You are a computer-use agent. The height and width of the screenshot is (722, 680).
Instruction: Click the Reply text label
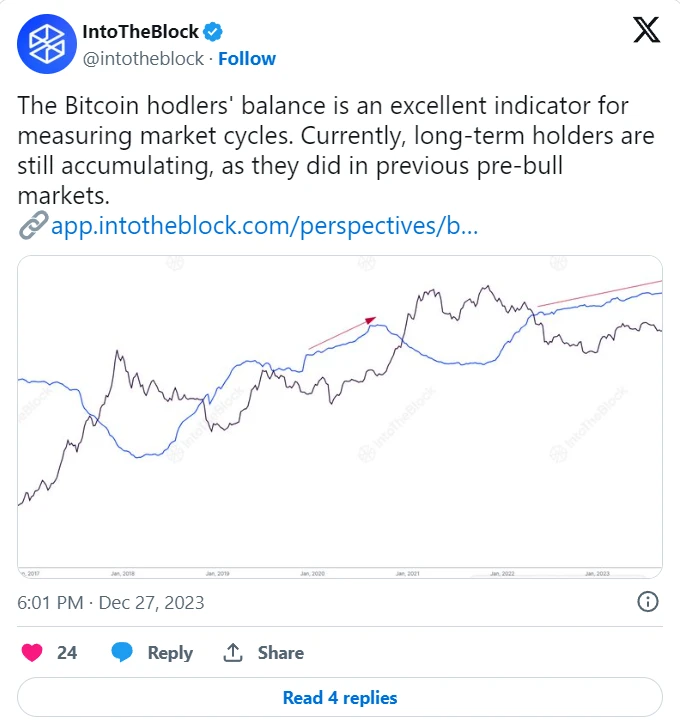point(170,652)
